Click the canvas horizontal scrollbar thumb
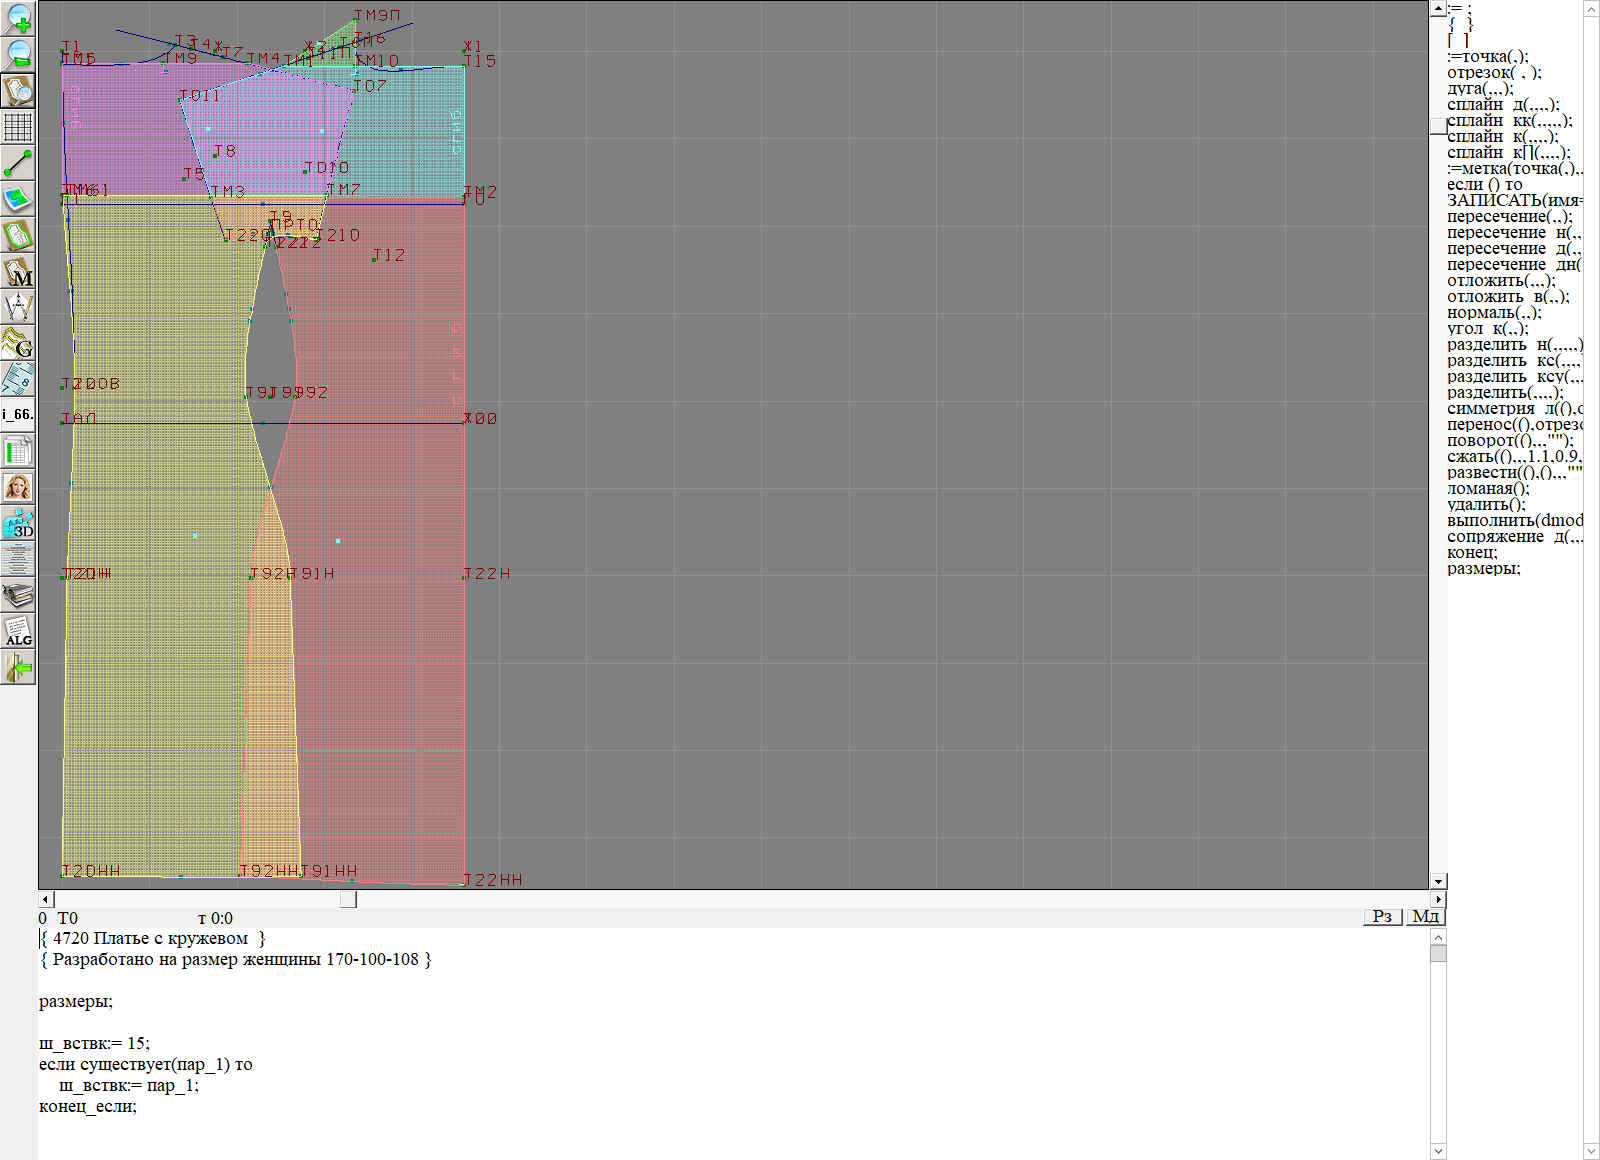 pyautogui.click(x=347, y=899)
